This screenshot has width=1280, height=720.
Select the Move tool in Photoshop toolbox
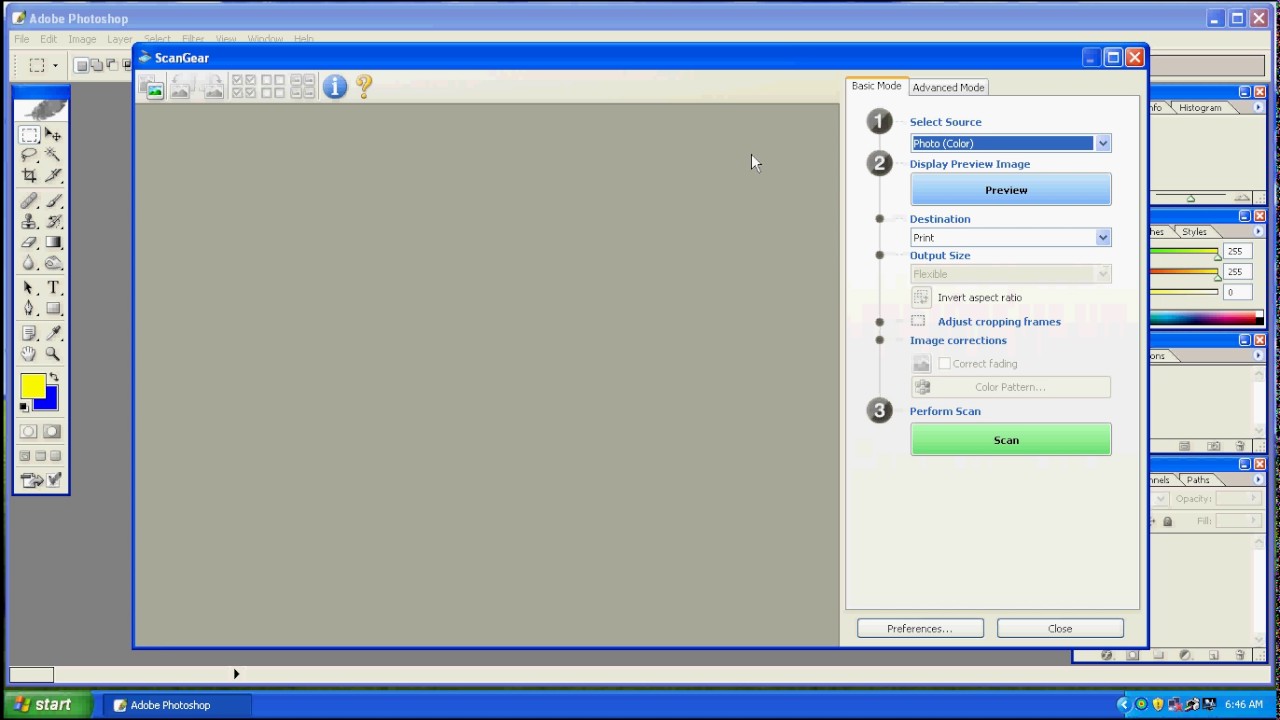[x=53, y=134]
